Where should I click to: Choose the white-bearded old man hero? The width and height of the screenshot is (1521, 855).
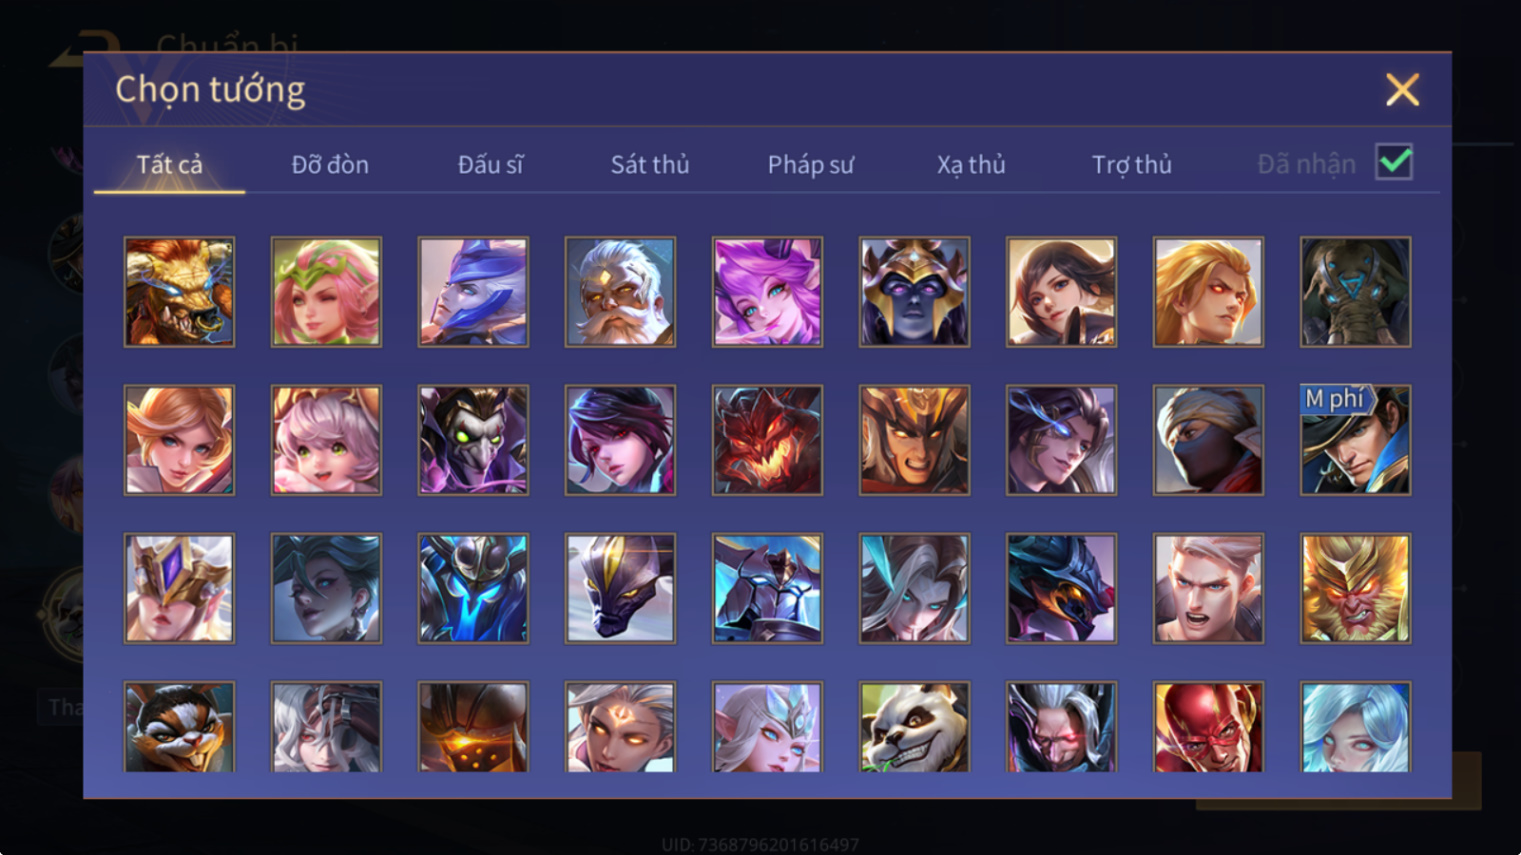(620, 292)
